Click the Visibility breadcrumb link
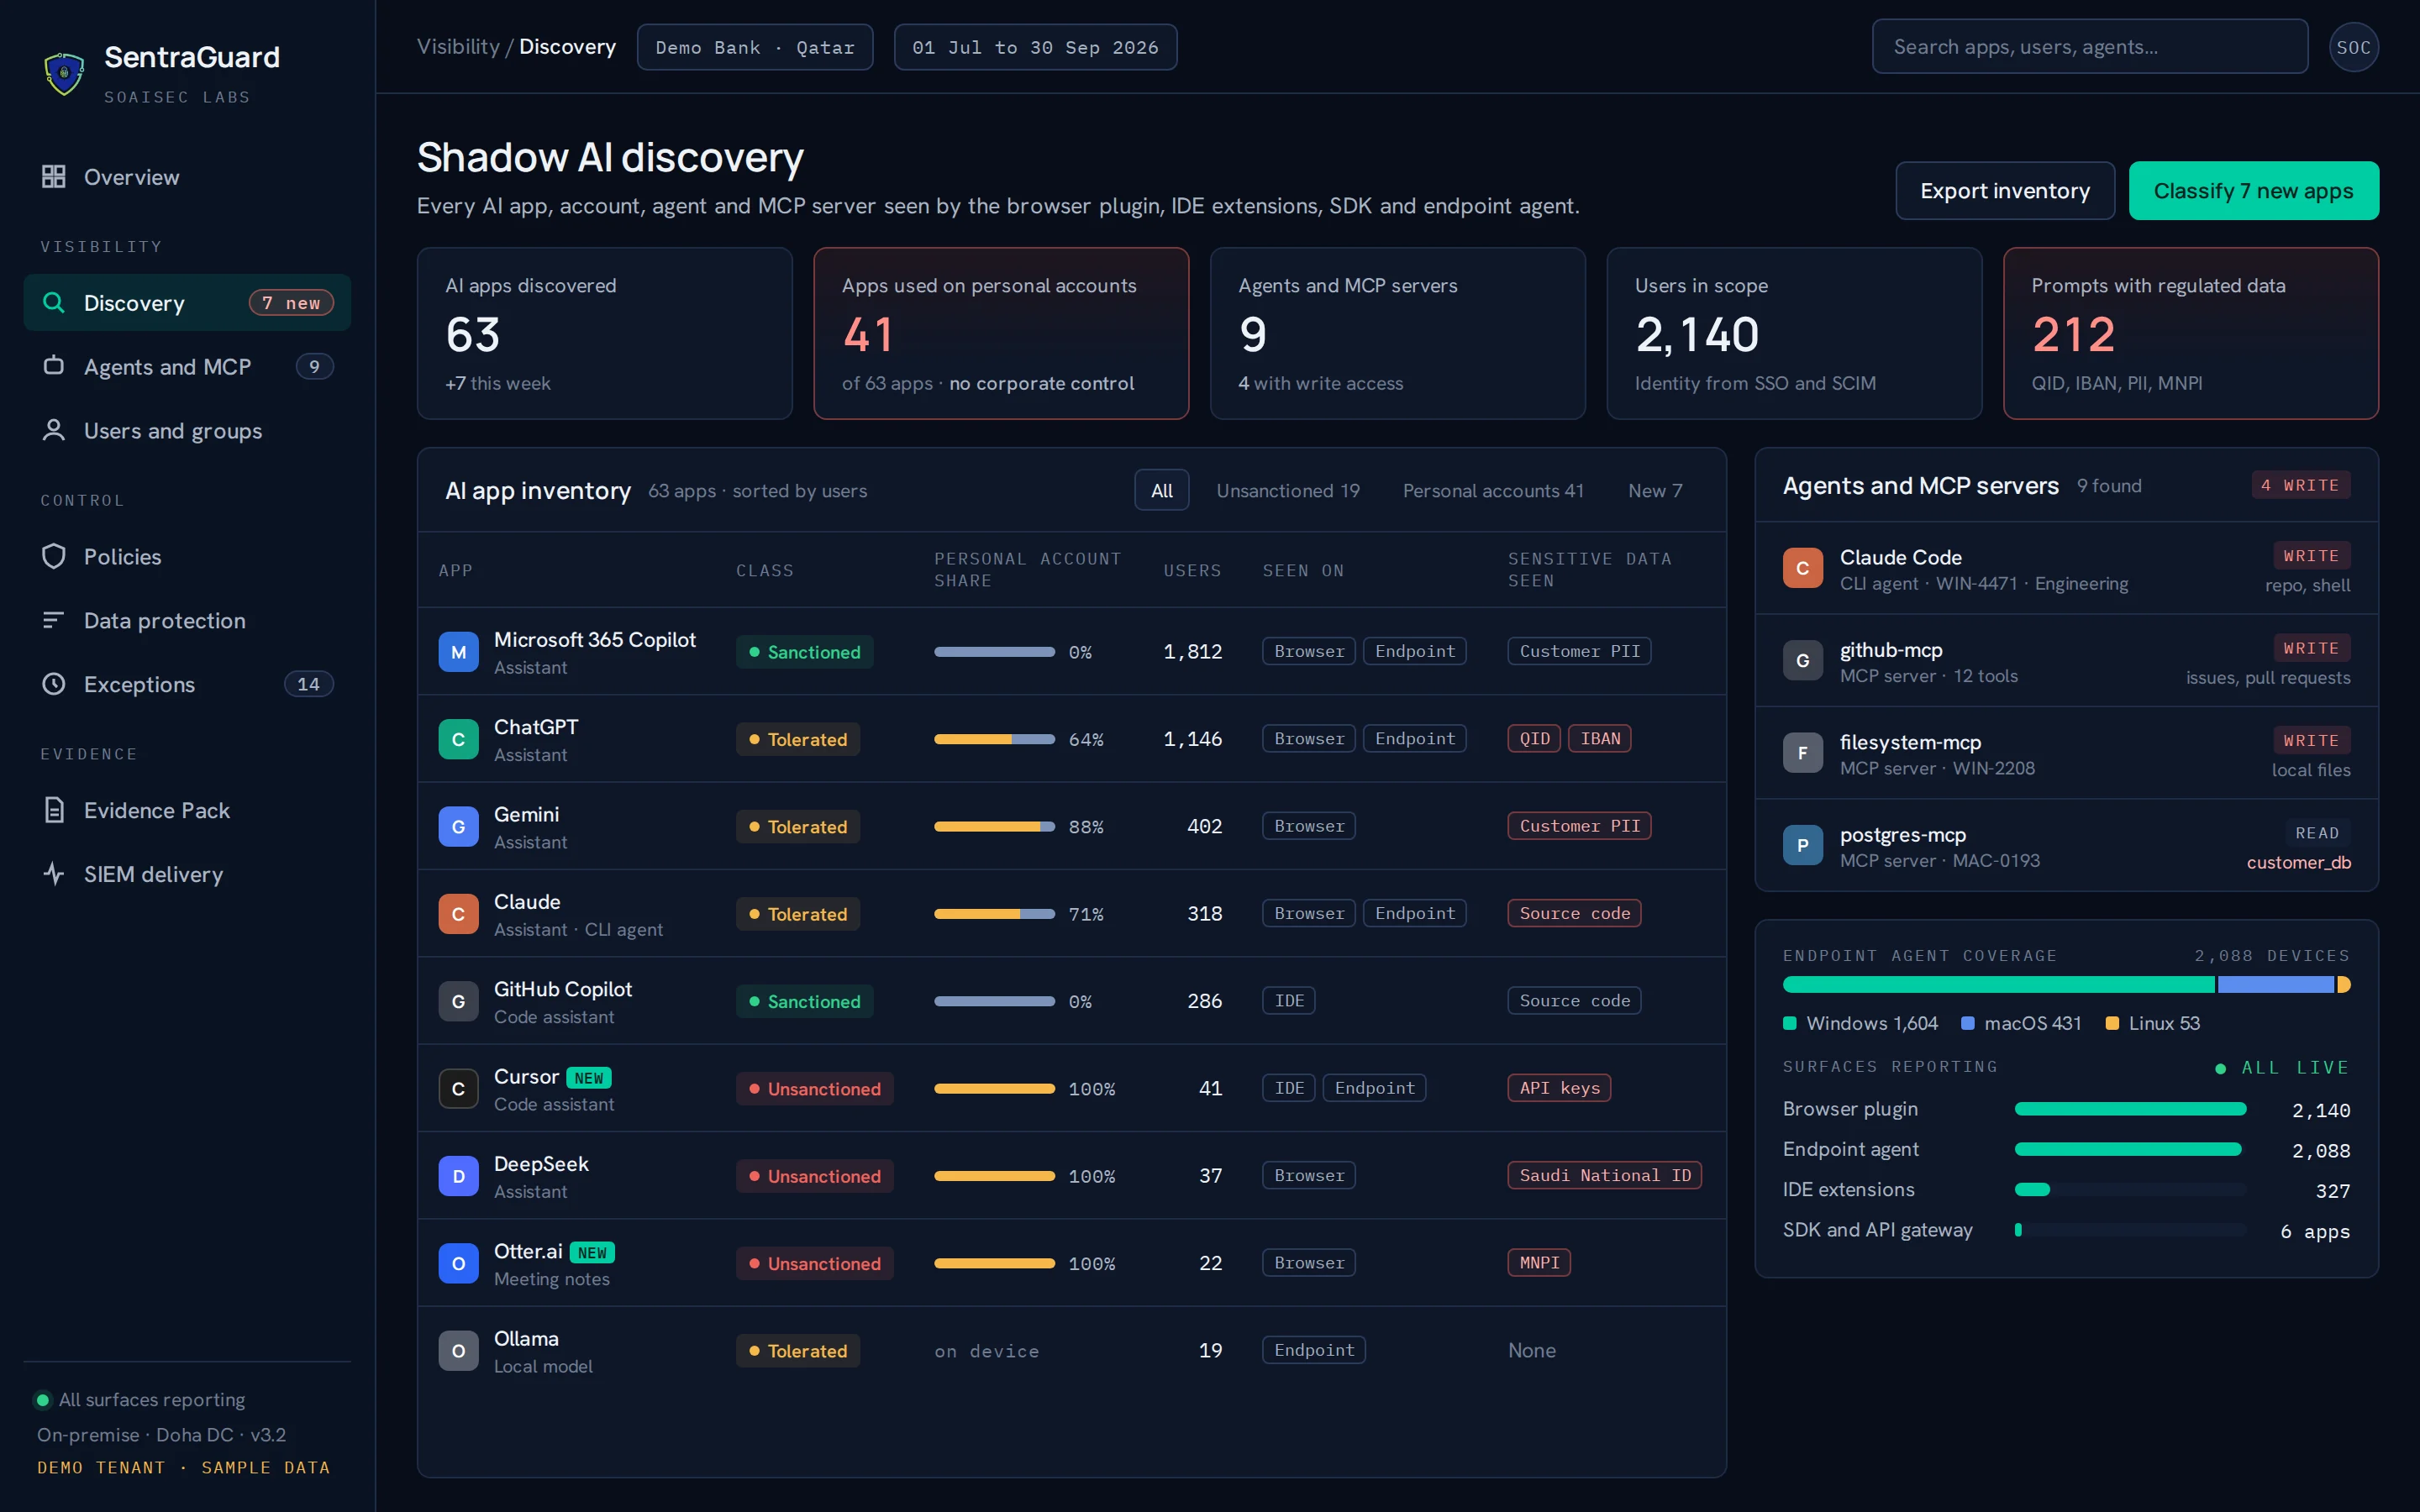 (x=458, y=47)
